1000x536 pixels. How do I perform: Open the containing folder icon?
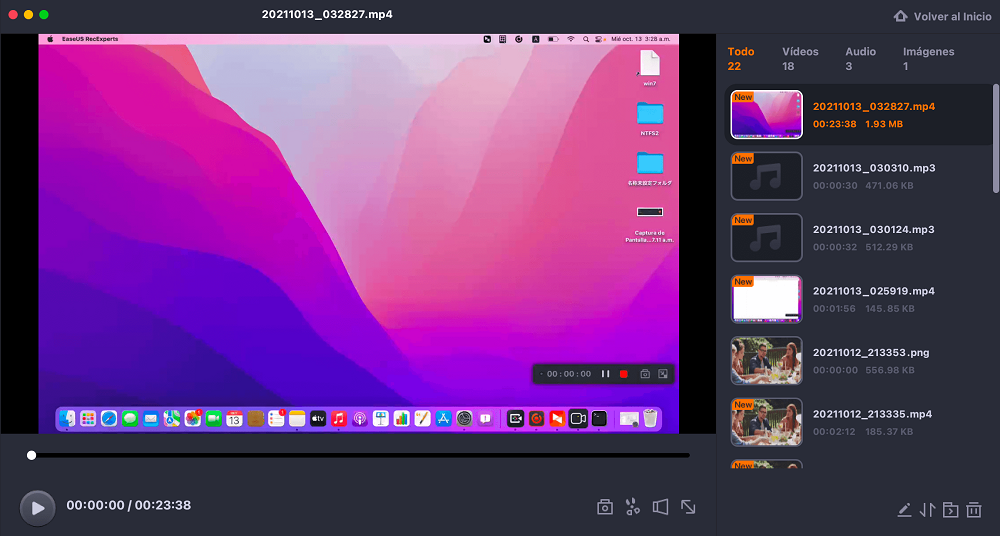[x=950, y=510]
